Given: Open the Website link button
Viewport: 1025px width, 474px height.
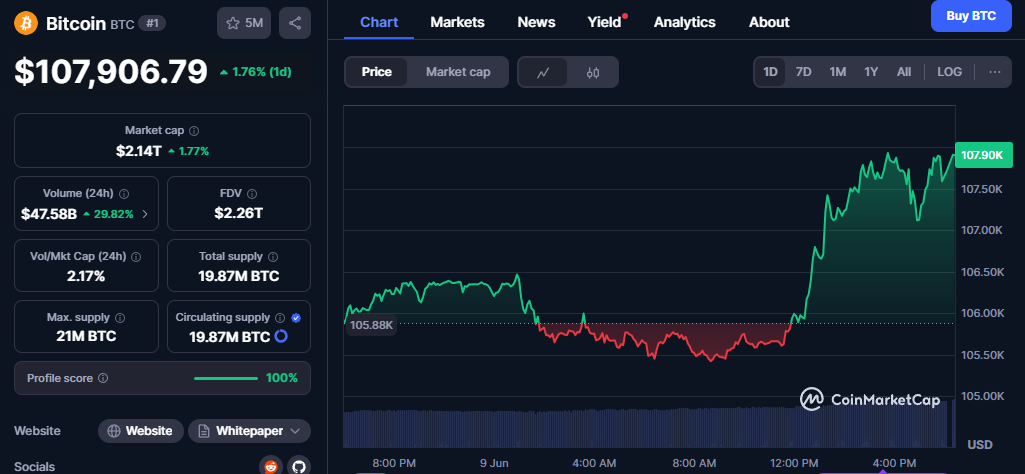Looking at the screenshot, I should coord(141,431).
